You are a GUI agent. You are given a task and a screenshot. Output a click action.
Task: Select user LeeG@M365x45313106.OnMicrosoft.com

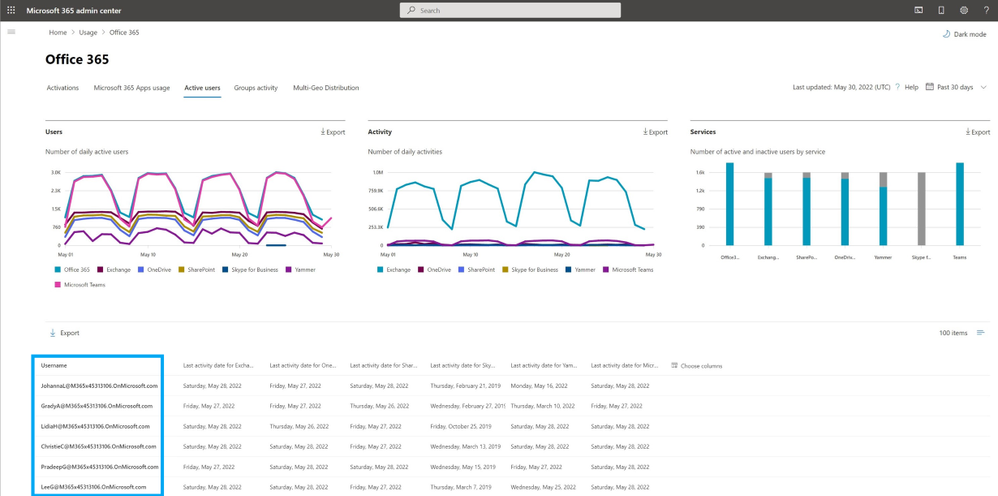pos(94,487)
